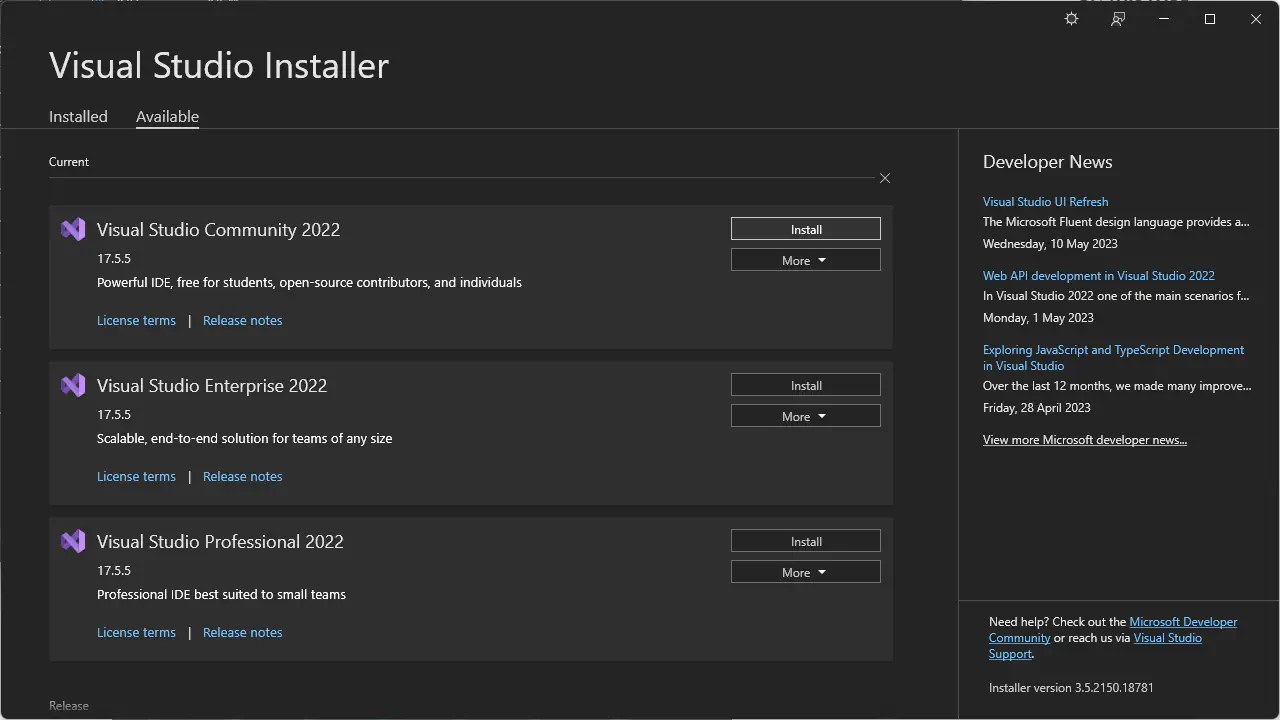The height and width of the screenshot is (720, 1280).
Task: Open Web API development in Visual Studio 2022 article
Action: click(x=1099, y=275)
